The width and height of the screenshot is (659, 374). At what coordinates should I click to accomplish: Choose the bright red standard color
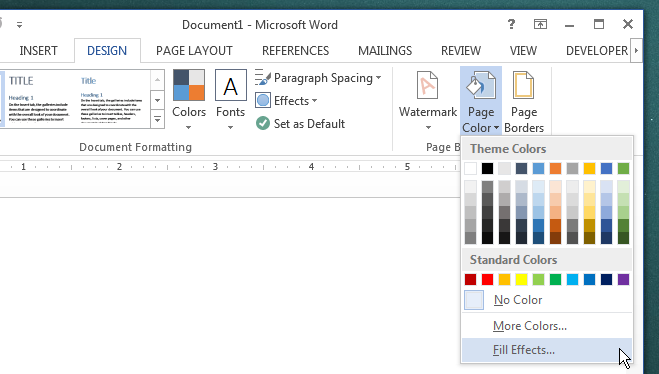(x=487, y=279)
